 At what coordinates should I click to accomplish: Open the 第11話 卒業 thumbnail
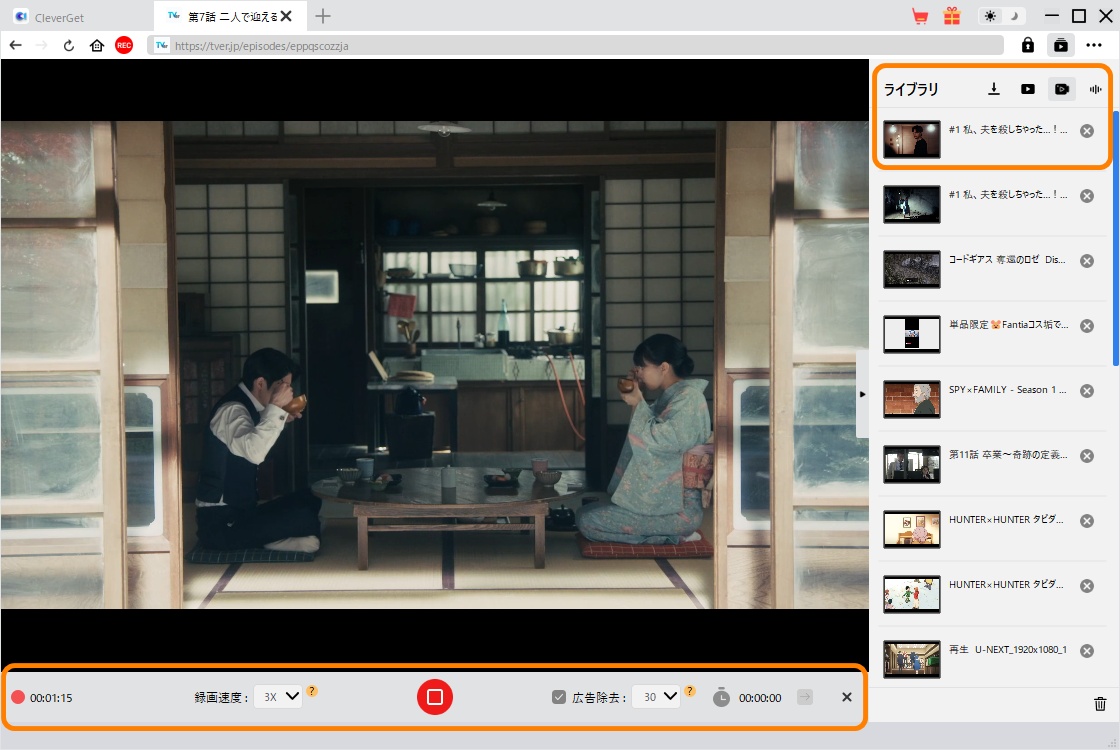pos(911,464)
